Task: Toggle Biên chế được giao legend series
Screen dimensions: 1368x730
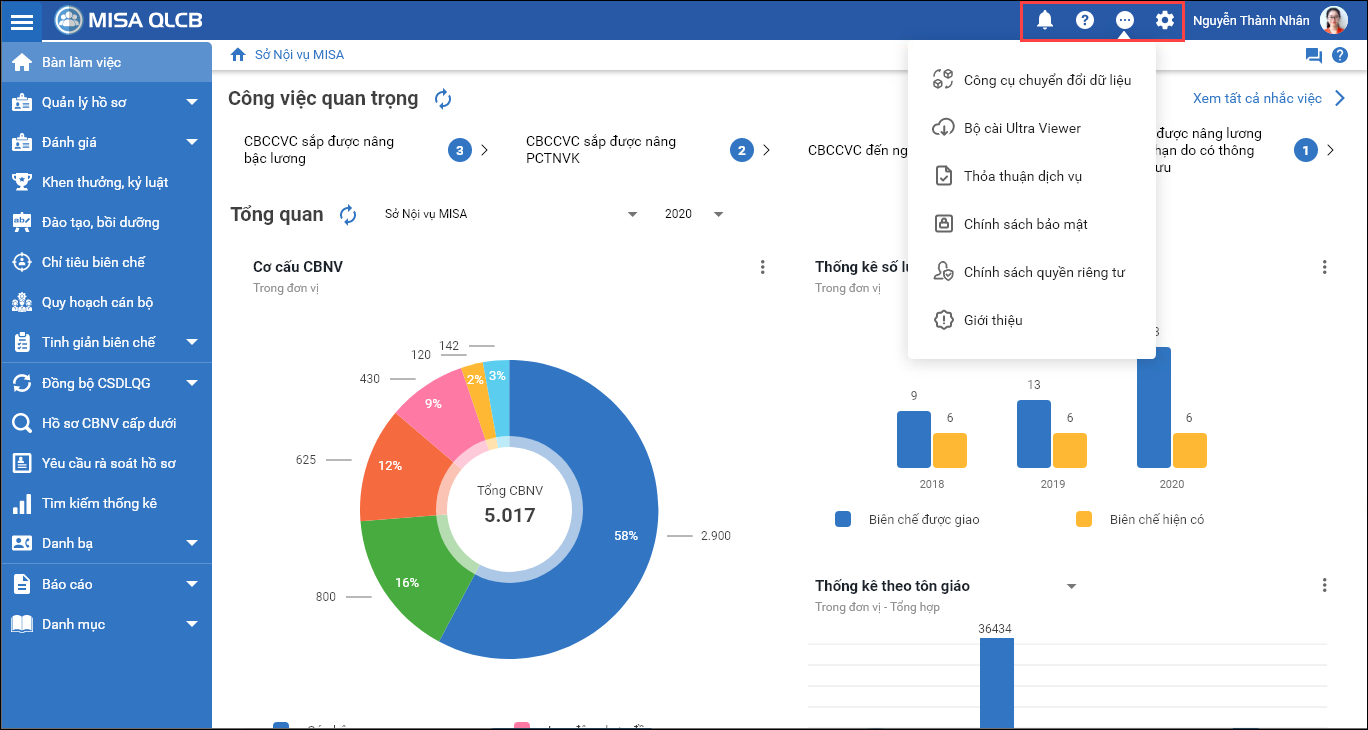Action: pos(911,520)
